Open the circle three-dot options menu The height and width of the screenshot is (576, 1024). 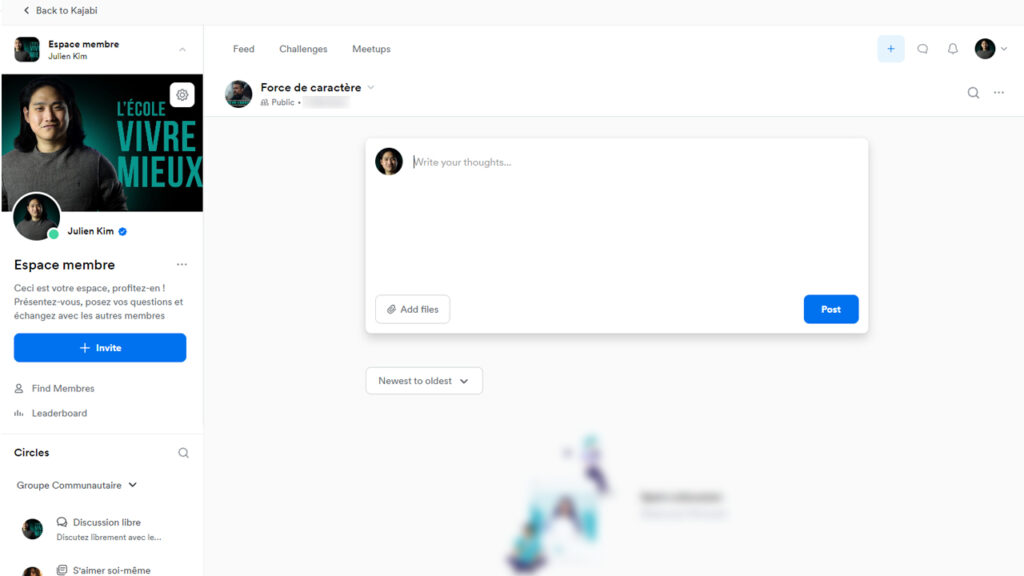pos(999,93)
